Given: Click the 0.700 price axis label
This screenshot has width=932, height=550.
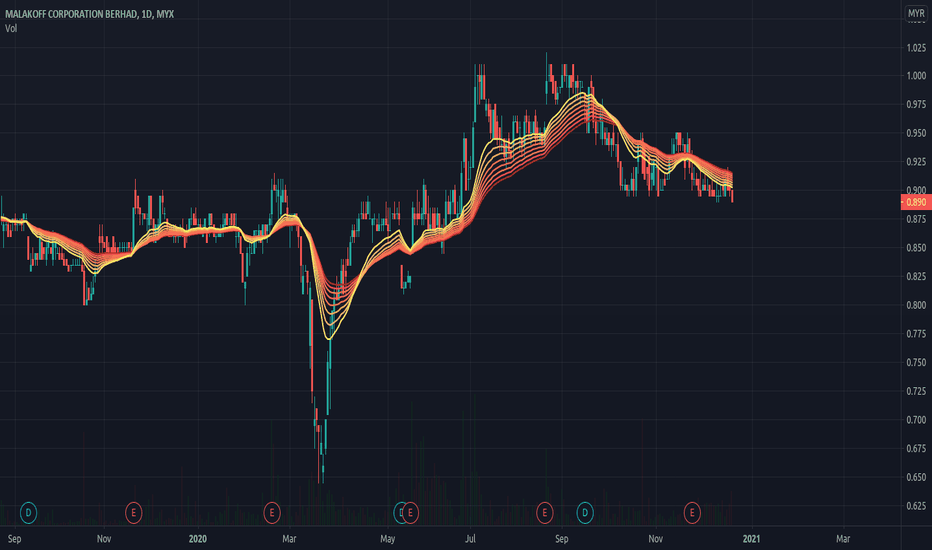Looking at the screenshot, I should pos(916,420).
